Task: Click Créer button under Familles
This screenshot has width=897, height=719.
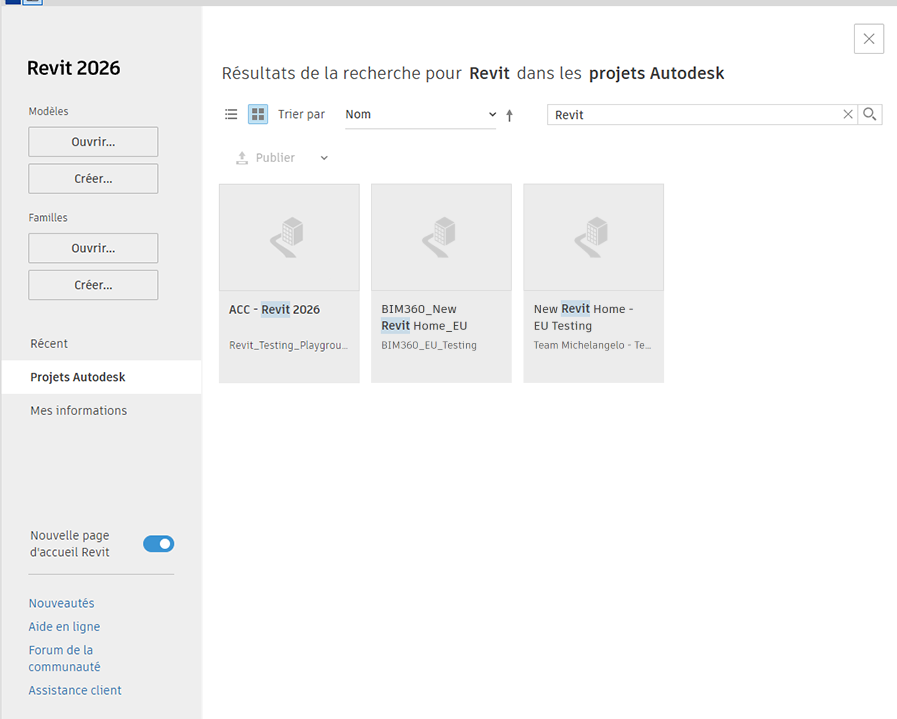Action: 93,285
